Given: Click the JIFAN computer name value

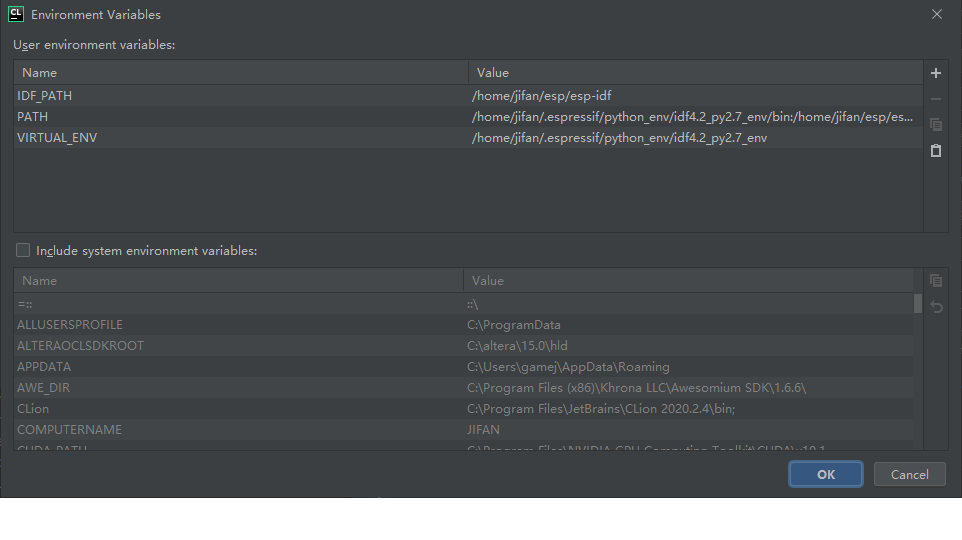Looking at the screenshot, I should coord(483,430).
